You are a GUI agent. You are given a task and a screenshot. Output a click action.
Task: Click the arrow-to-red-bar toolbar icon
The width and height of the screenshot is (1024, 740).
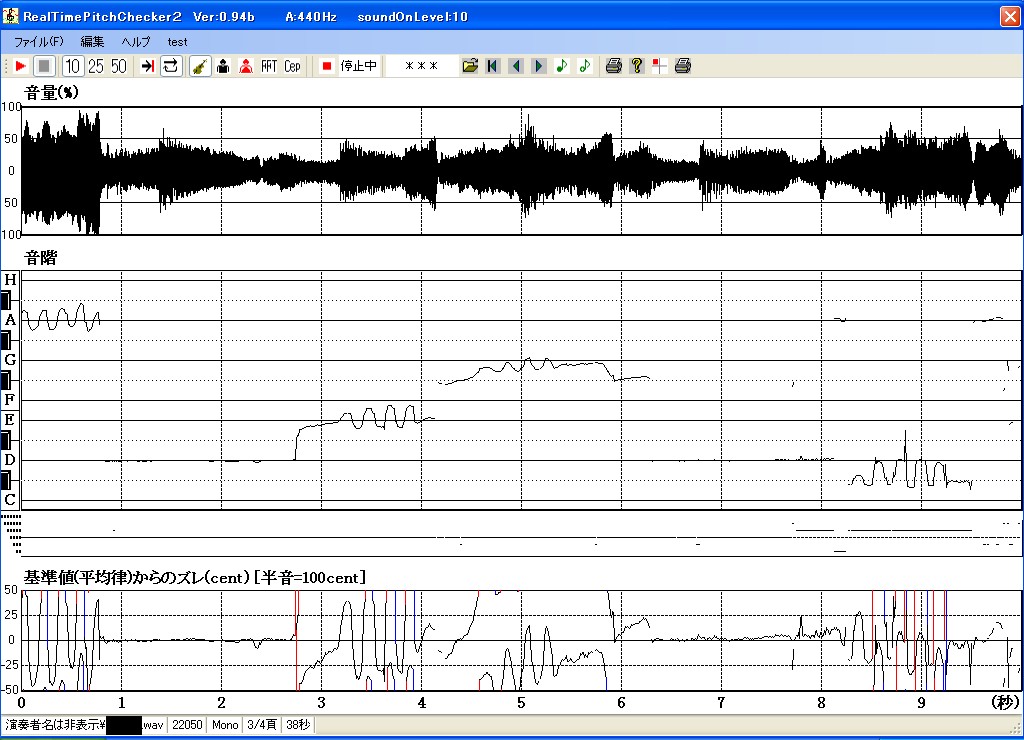[x=148, y=66]
